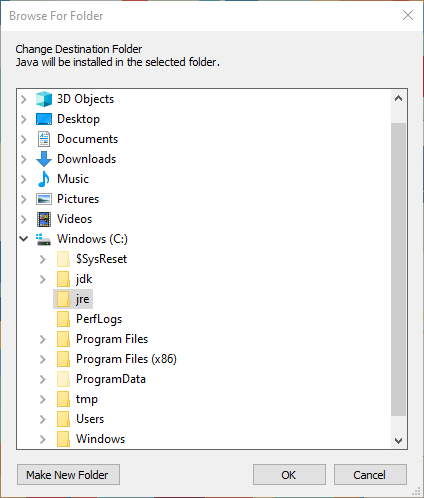Expand the Program Files folder node
424x498 pixels.
pos(43,339)
